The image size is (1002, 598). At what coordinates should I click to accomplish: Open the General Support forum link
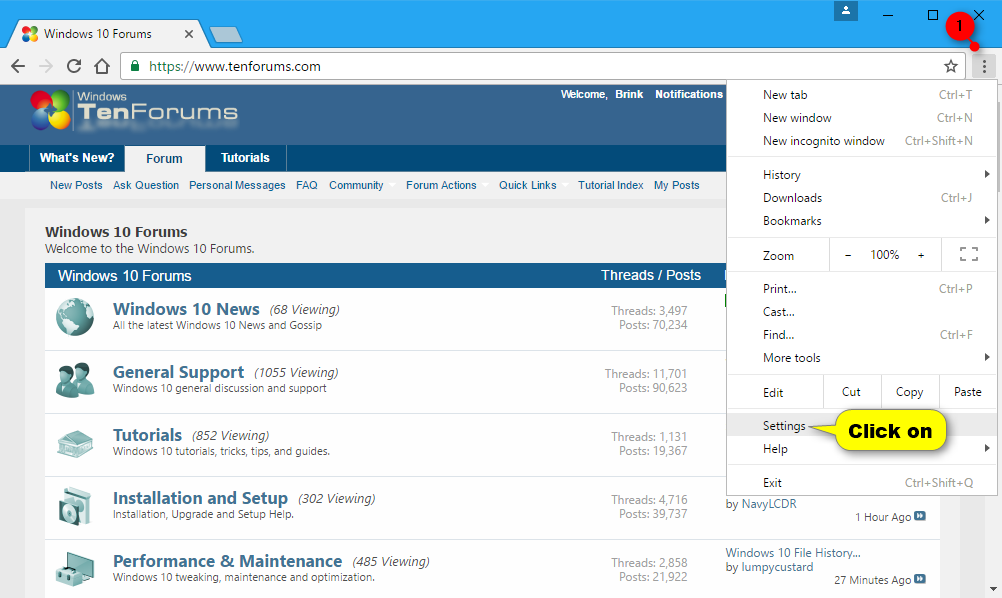click(x=178, y=372)
